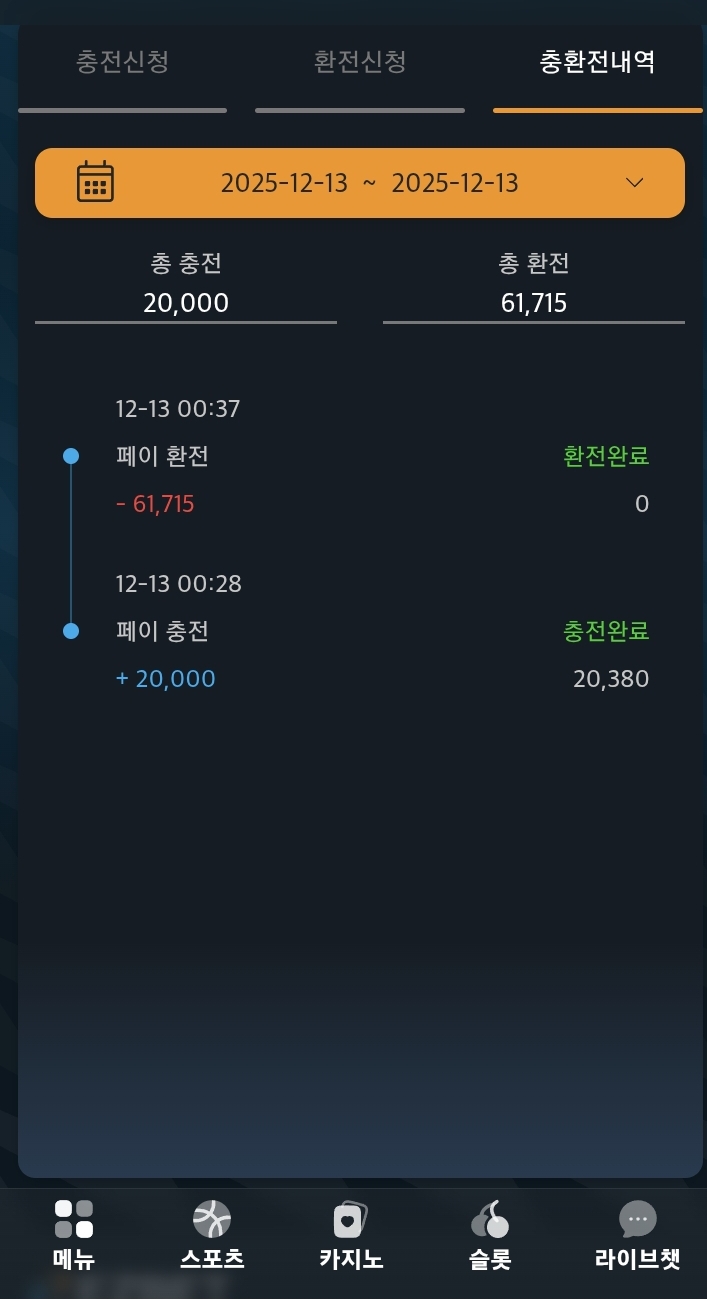Select the 페이 충전 transaction entry
Screen dimensions: 707x1299
pyautogui.click(x=162, y=632)
